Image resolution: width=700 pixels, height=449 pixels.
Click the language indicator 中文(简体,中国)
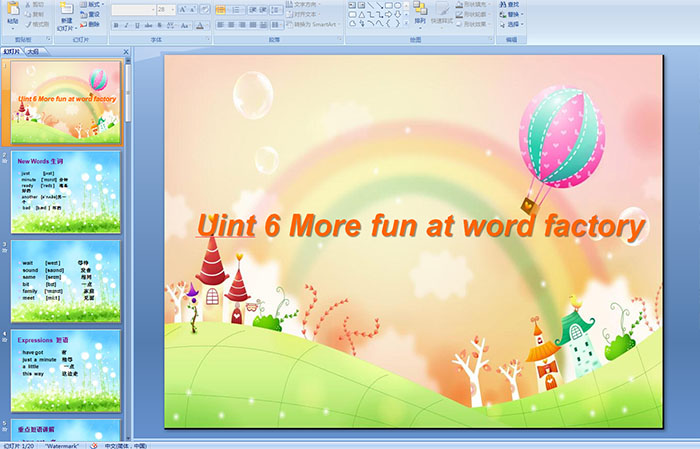point(126,445)
